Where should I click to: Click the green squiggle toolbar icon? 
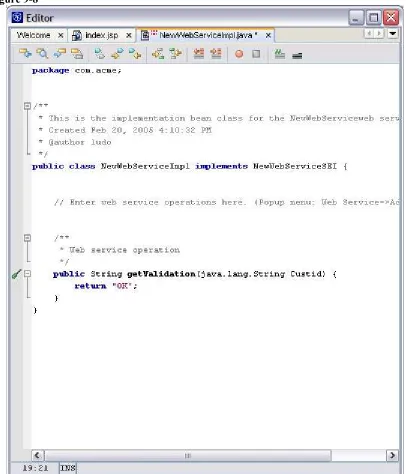point(279,53)
